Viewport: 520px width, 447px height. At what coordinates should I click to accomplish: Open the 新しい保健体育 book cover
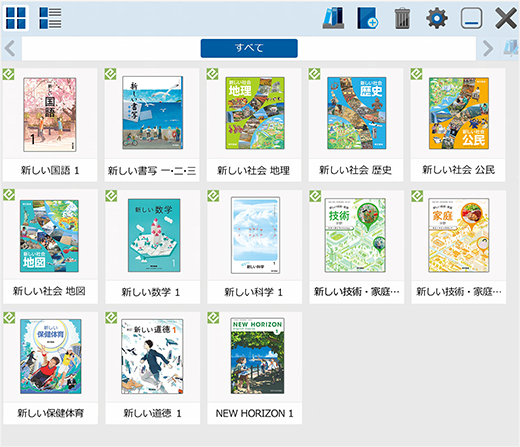tap(51, 356)
